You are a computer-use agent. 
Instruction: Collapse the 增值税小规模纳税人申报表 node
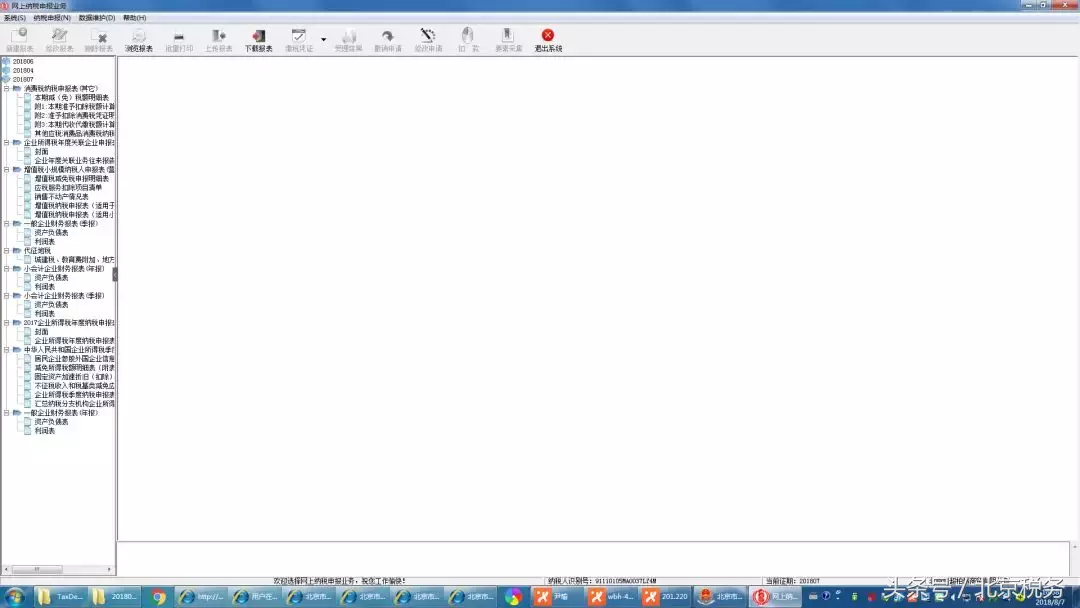click(6, 169)
